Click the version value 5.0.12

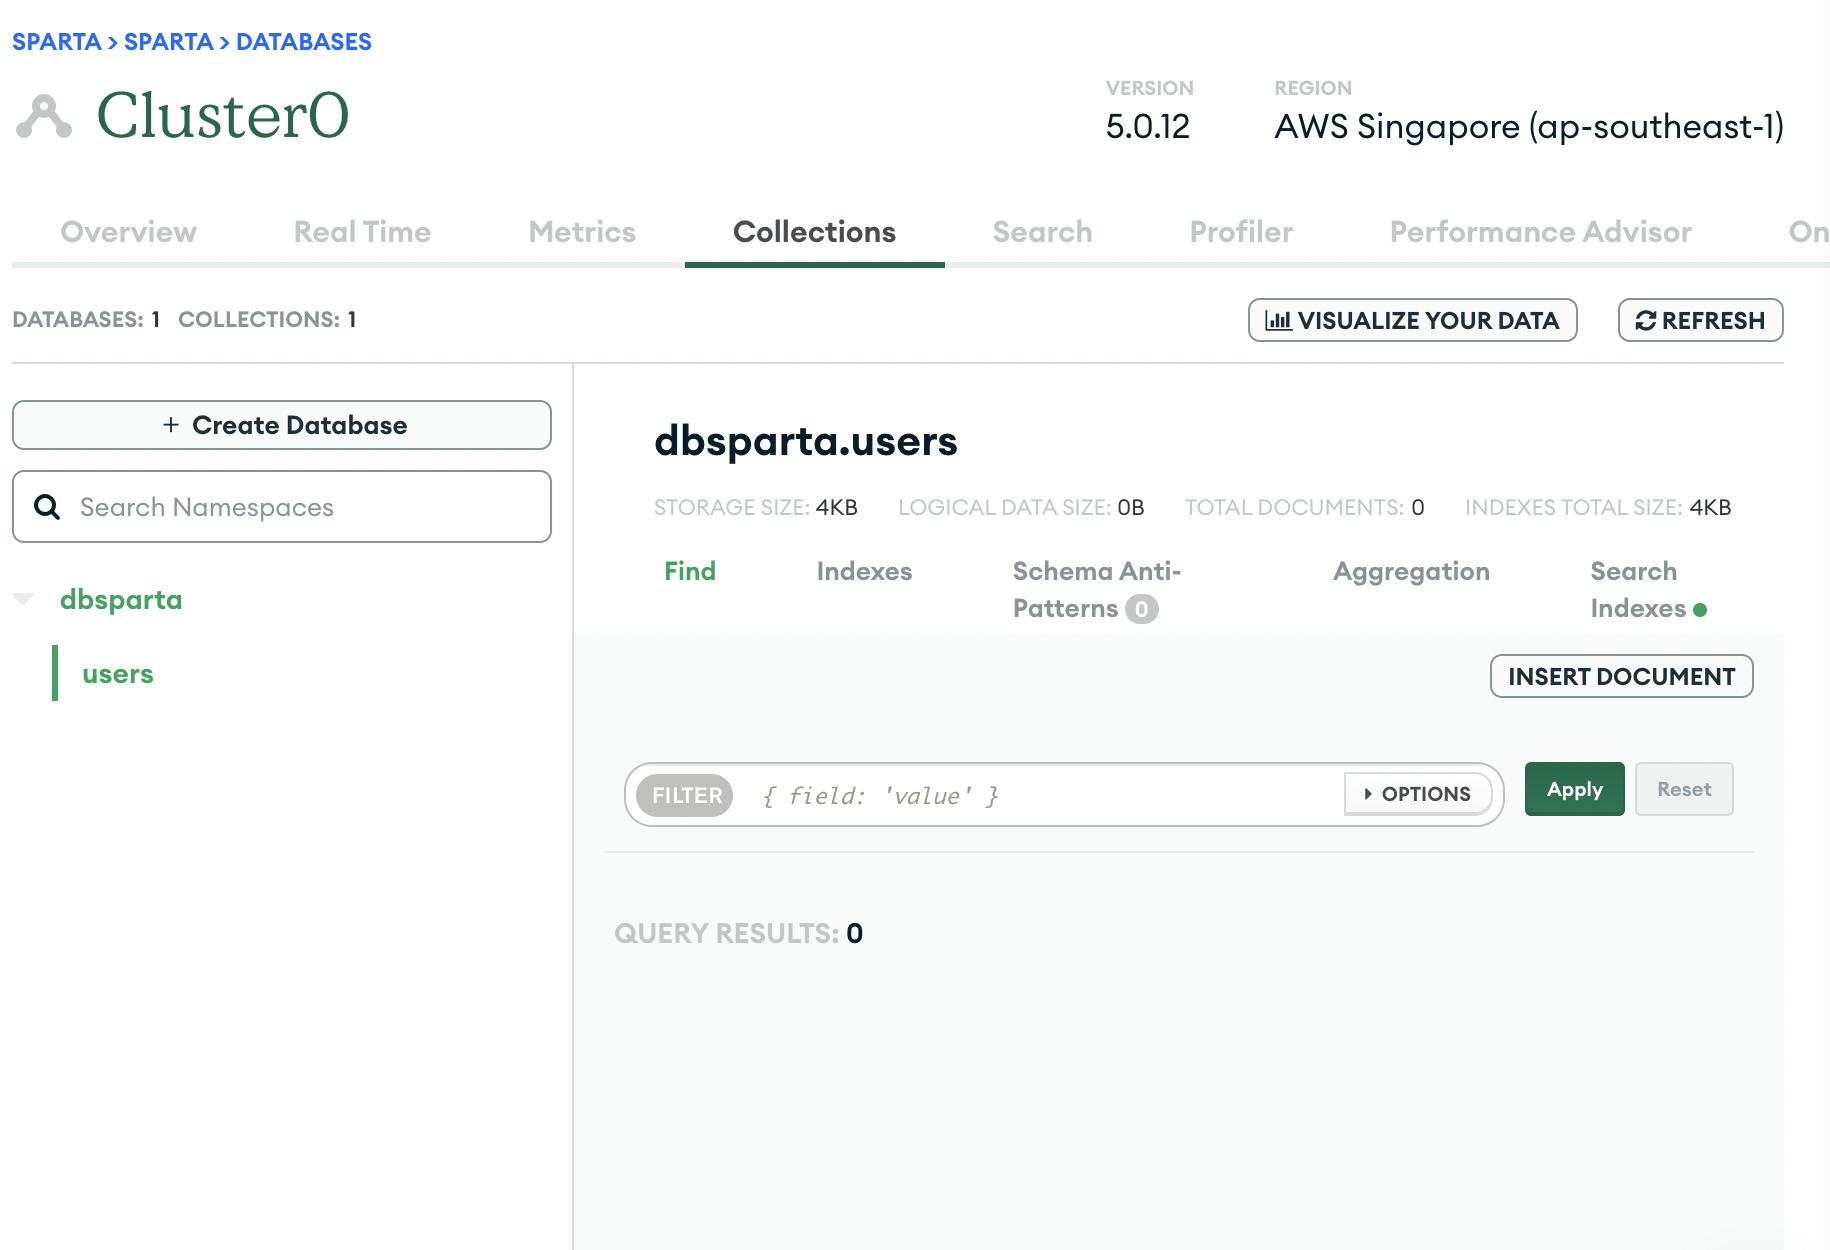(1148, 126)
